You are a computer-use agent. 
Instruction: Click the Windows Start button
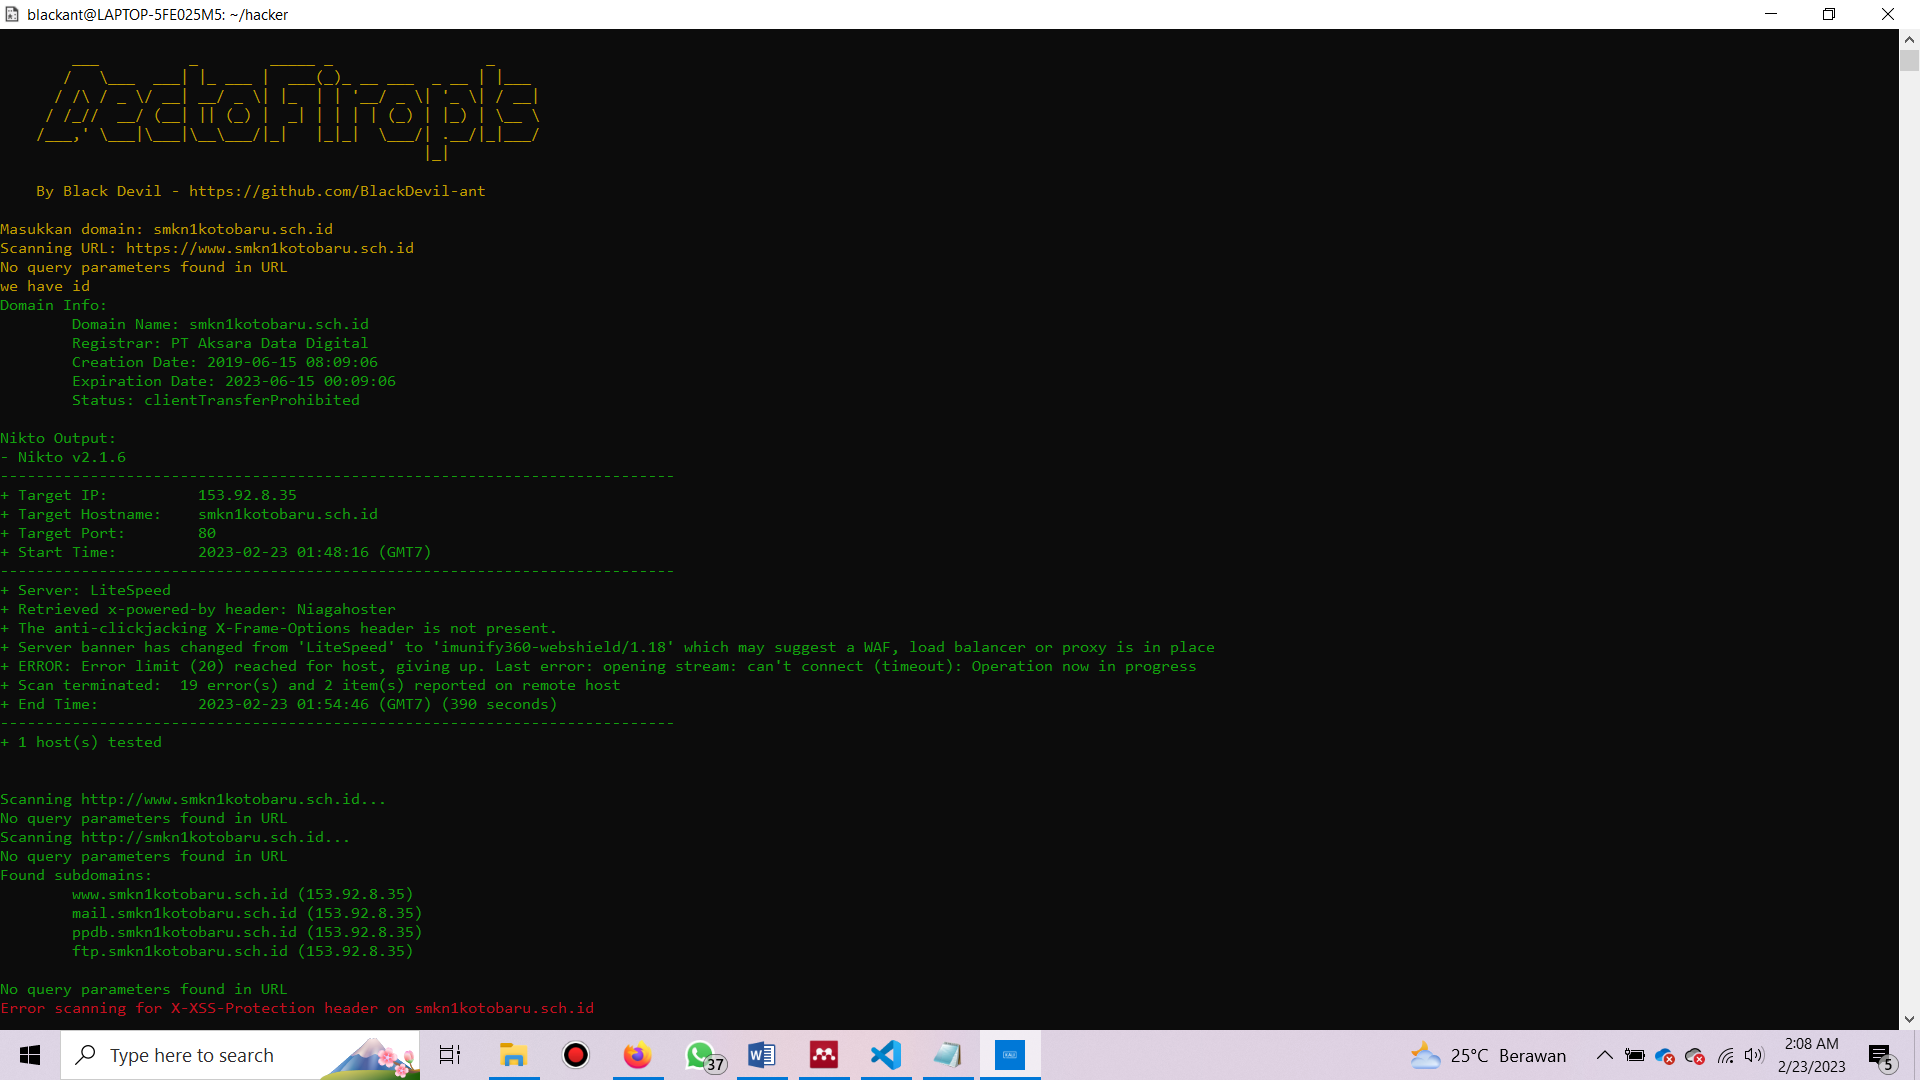click(29, 1055)
